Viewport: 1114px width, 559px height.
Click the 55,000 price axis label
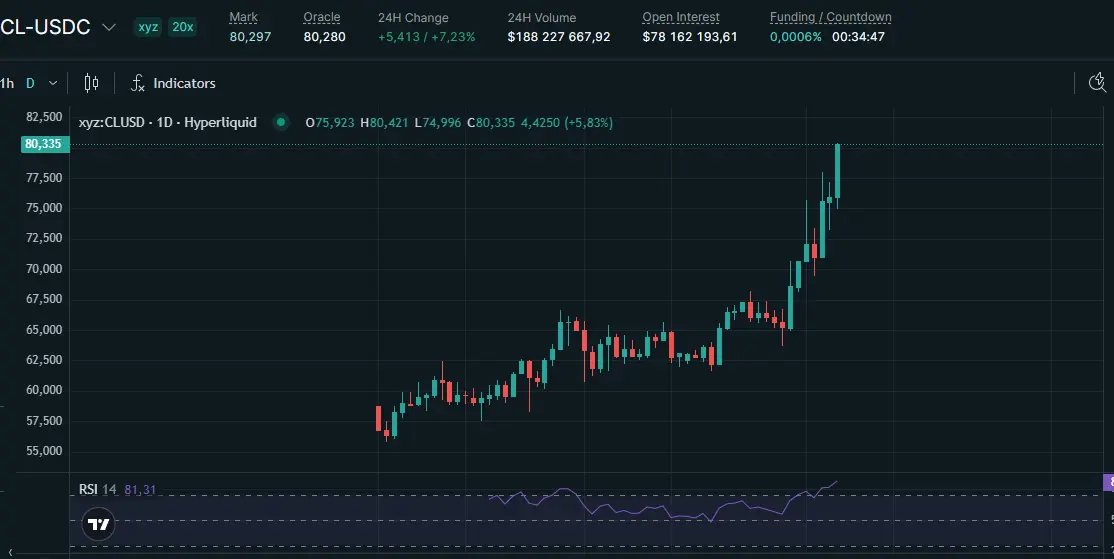(44, 451)
